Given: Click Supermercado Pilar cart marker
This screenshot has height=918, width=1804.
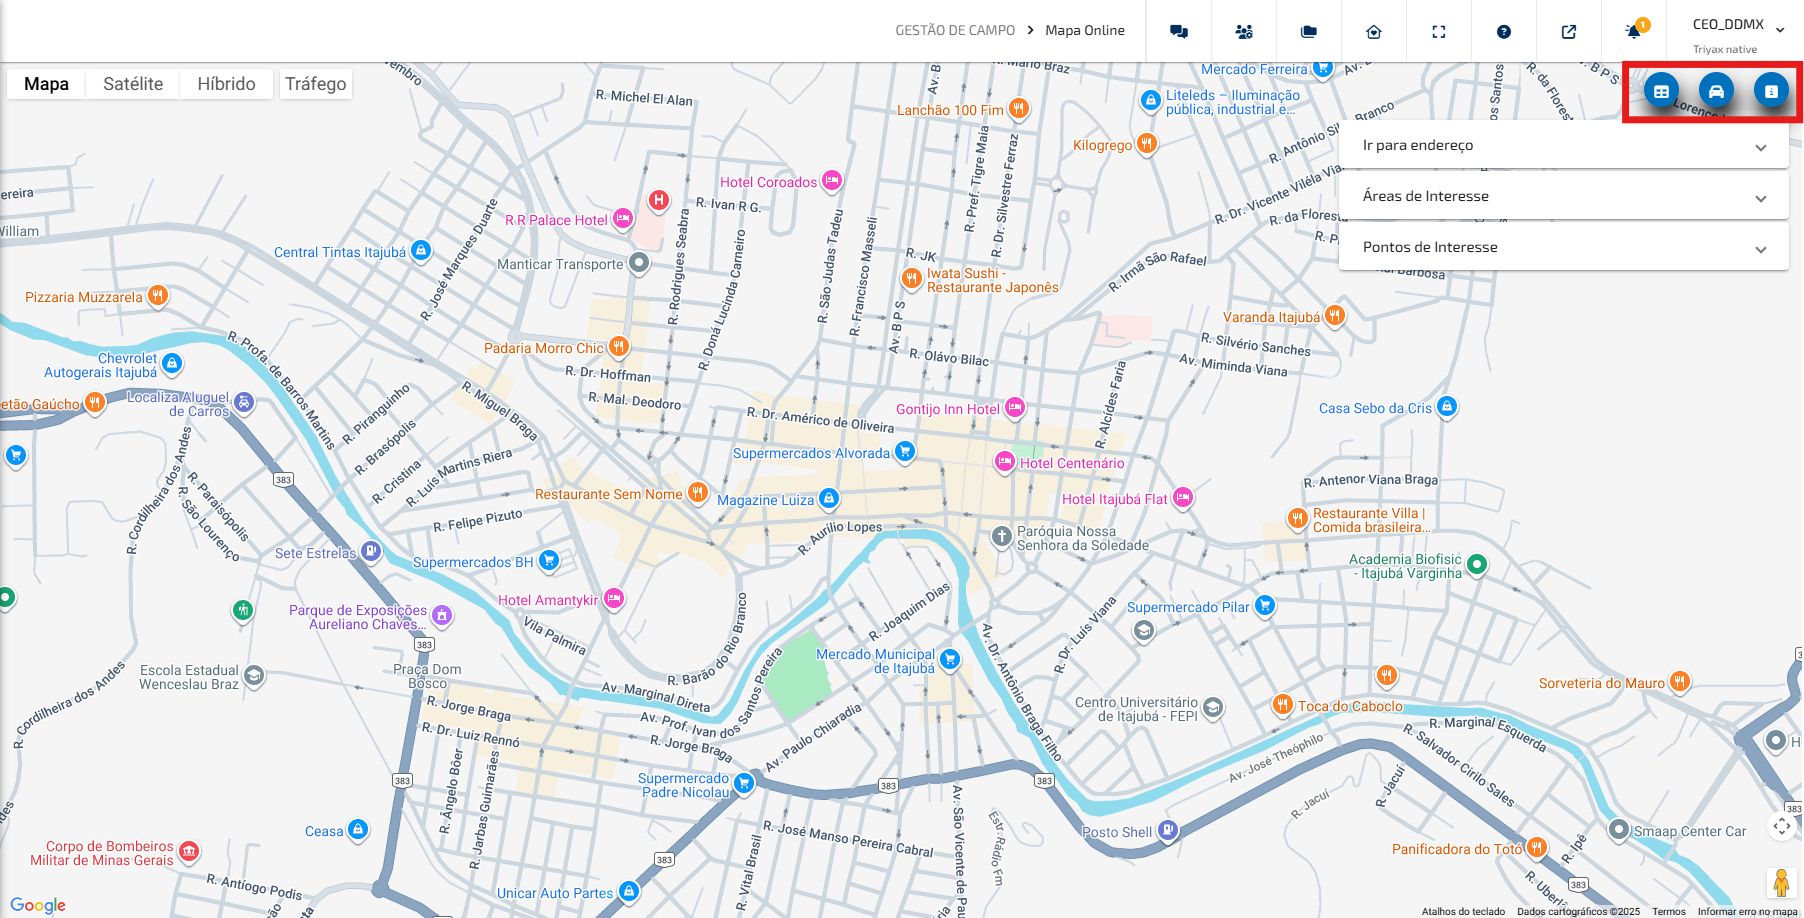Looking at the screenshot, I should click(1265, 605).
